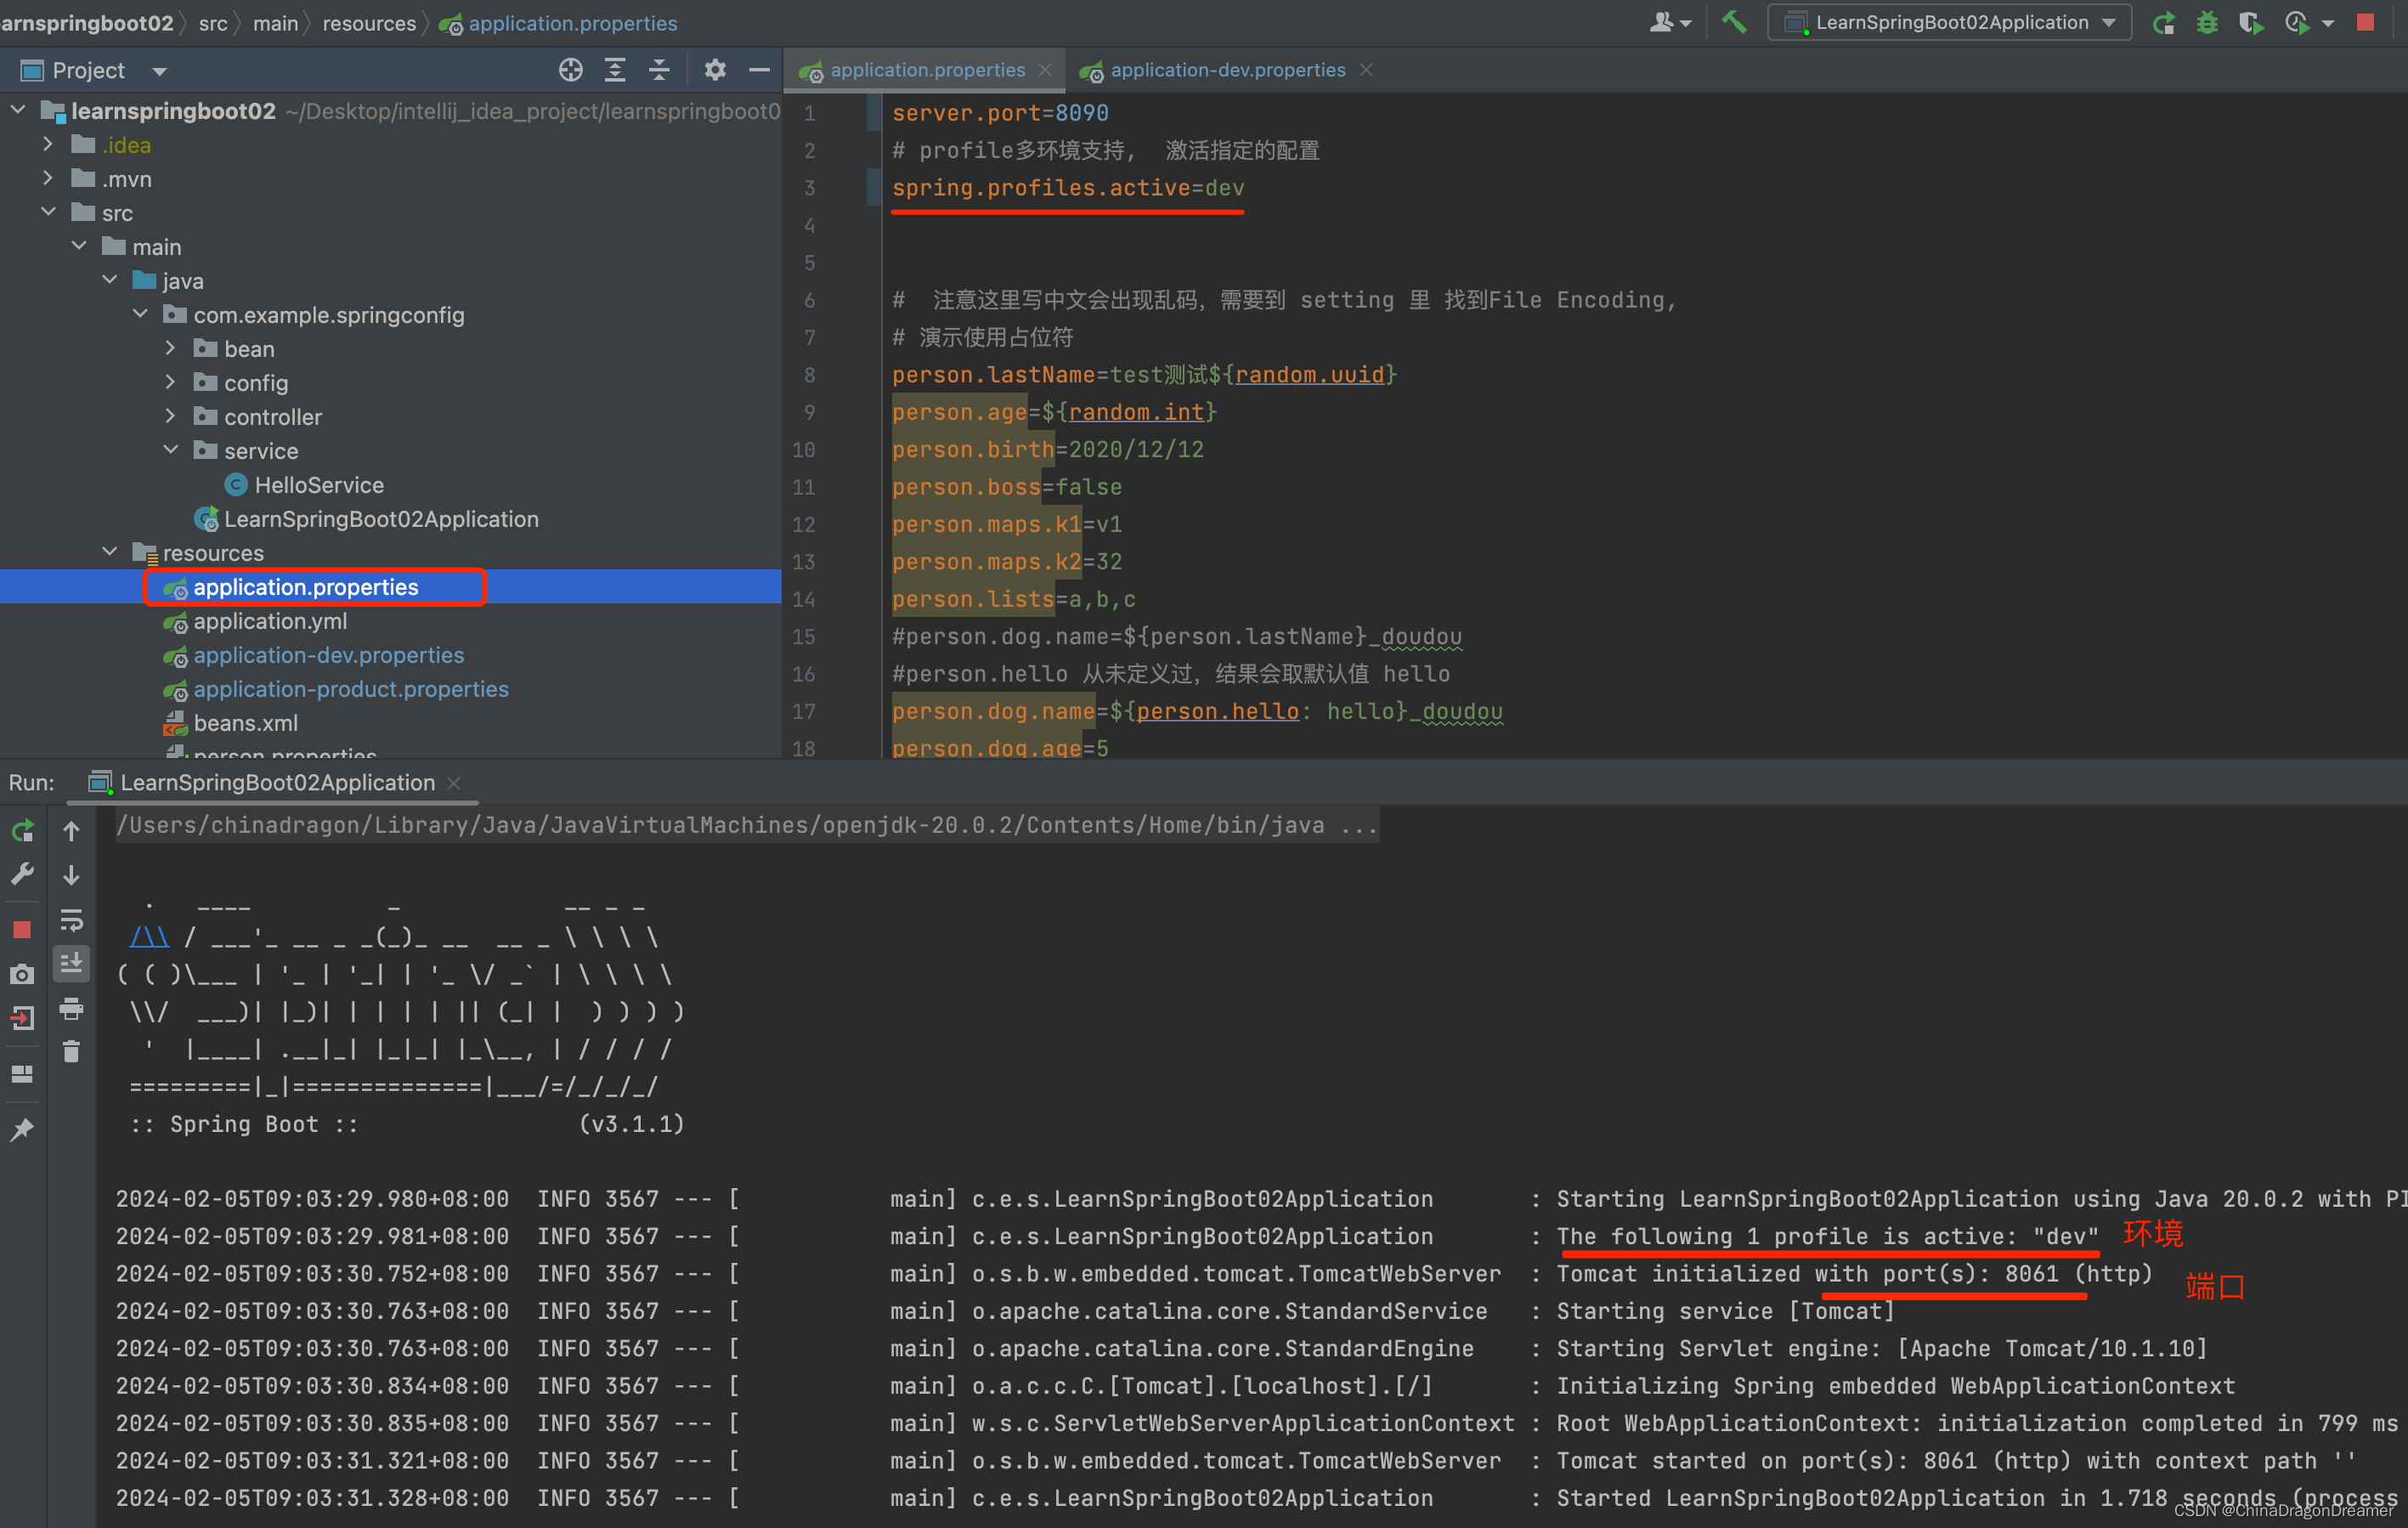Click the Build project hammer icon

(x=1734, y=22)
